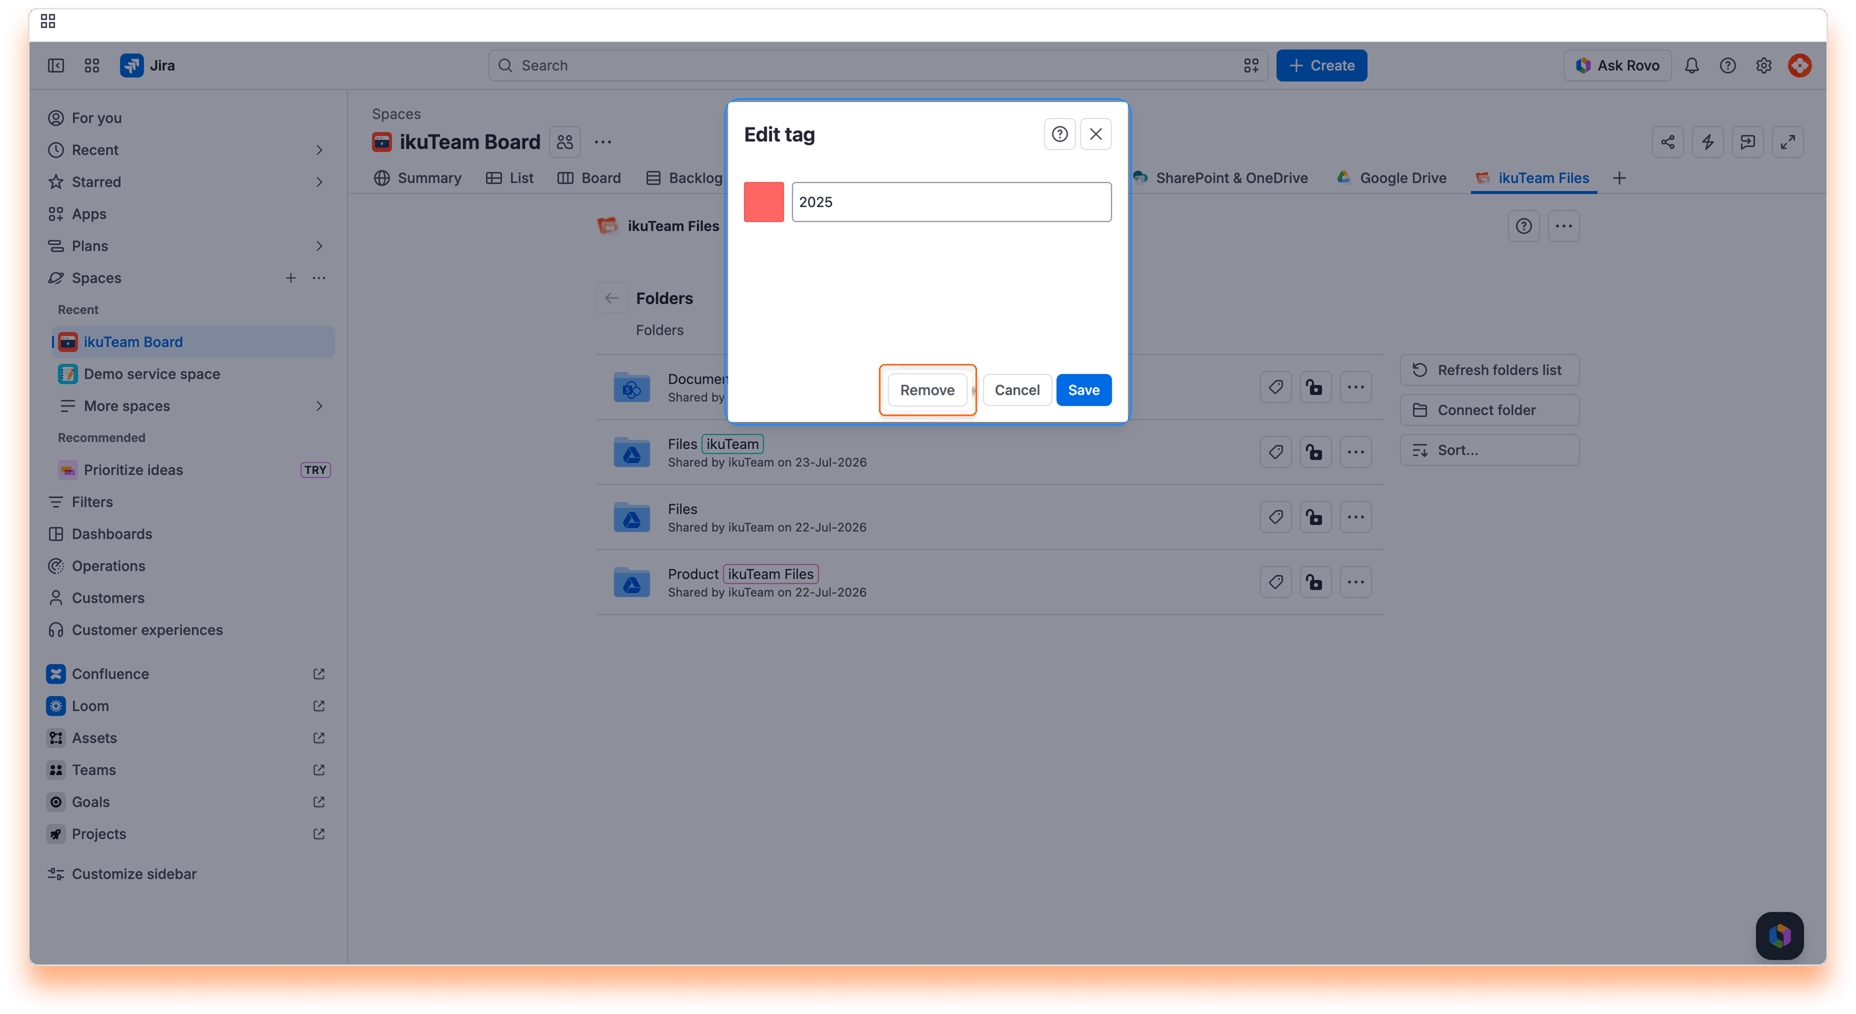Screen dimensions: 1856x1014
Task: Open the Sort... option
Action: coord(1489,450)
